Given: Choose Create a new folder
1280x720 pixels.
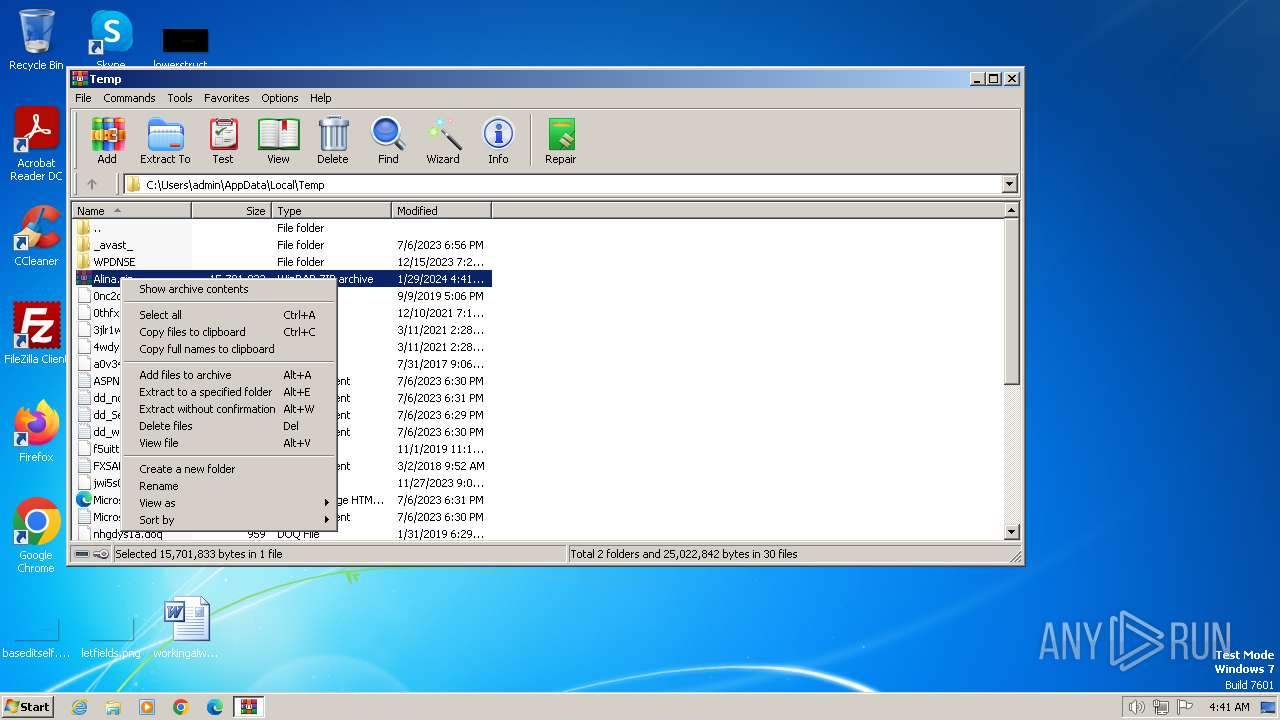Looking at the screenshot, I should click(229, 469).
